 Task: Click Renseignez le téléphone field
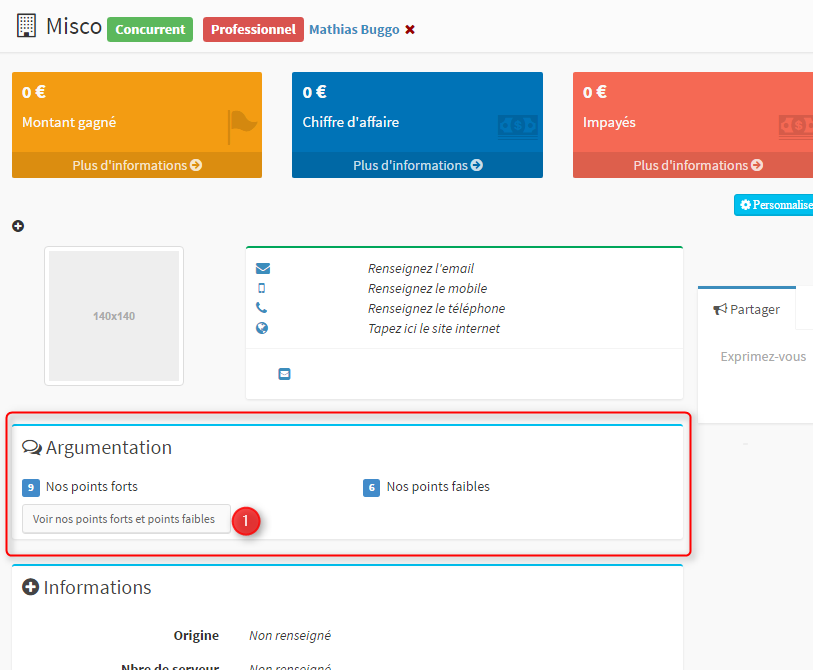[x=436, y=309]
